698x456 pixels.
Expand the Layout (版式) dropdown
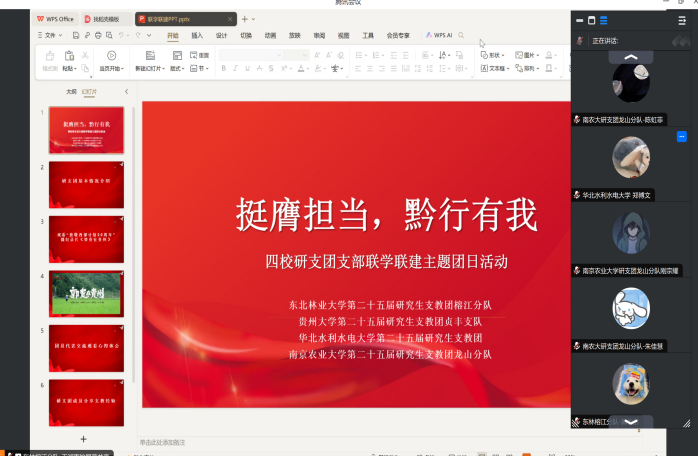[177, 69]
